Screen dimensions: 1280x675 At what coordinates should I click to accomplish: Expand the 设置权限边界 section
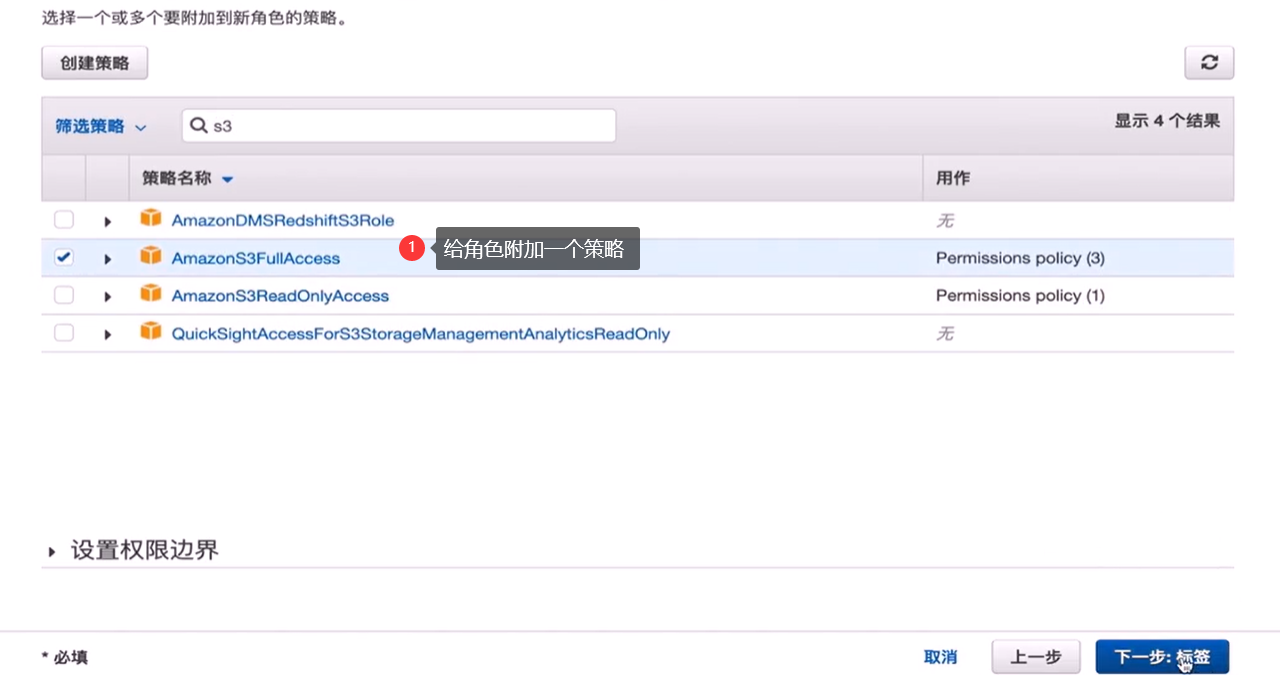click(133, 550)
